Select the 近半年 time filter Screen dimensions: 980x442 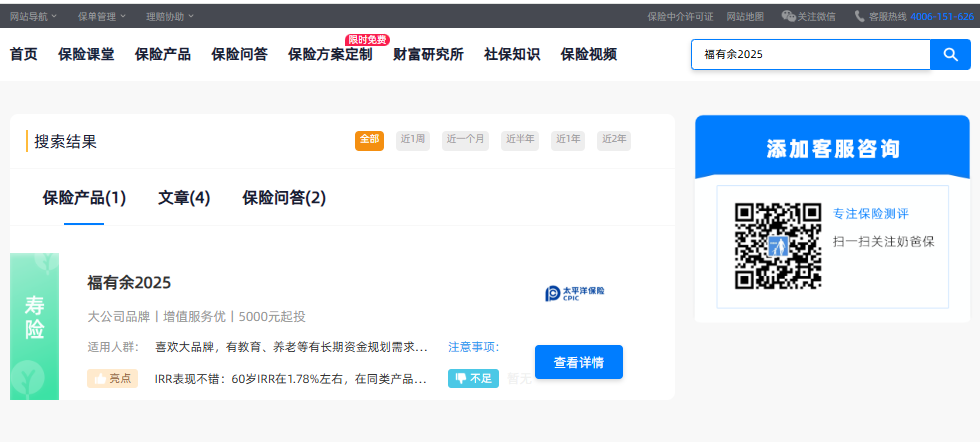pos(519,140)
